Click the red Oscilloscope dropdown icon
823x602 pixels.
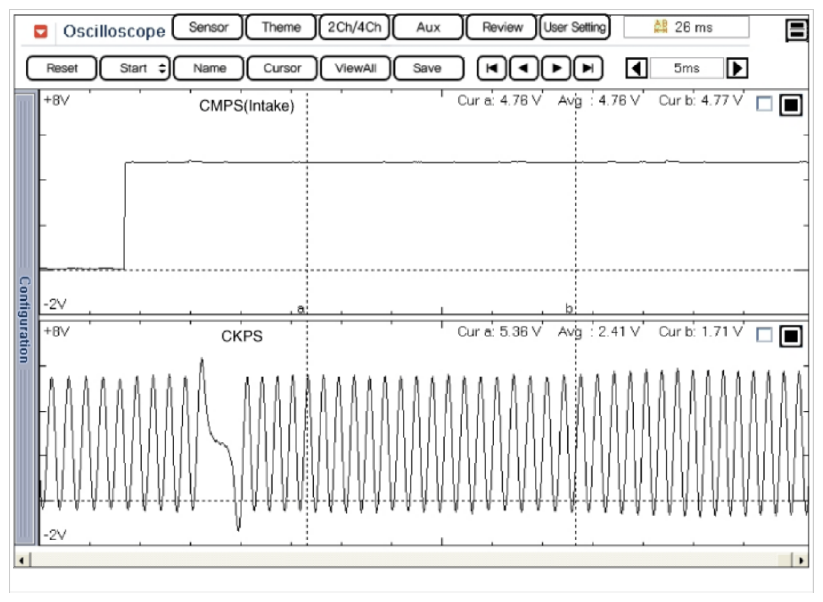pyautogui.click(x=41, y=31)
